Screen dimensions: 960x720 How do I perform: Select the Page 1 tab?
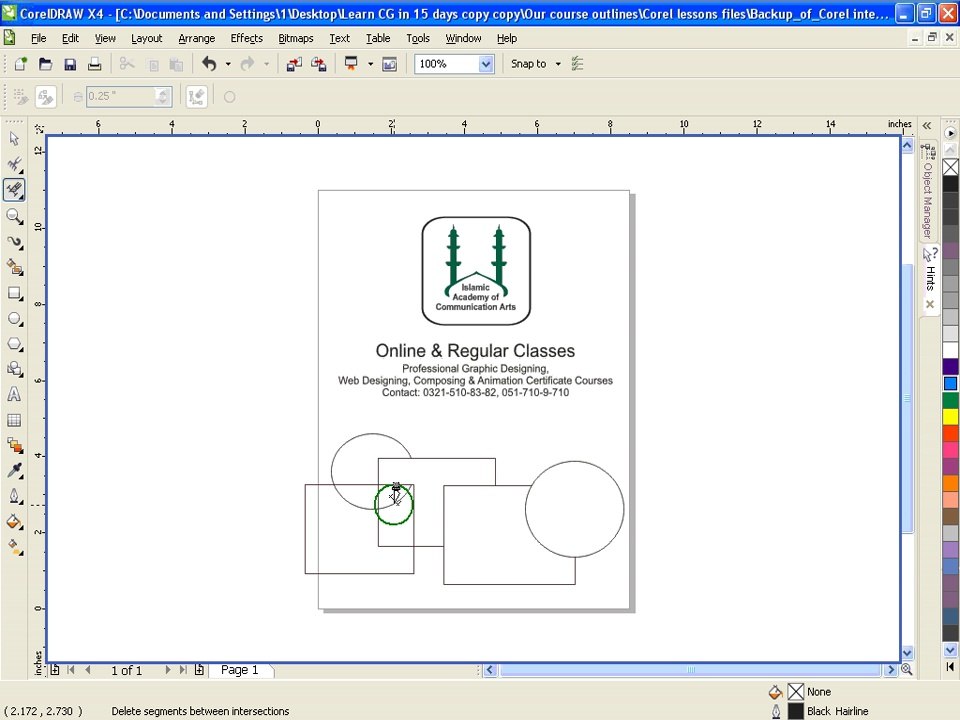[x=239, y=670]
